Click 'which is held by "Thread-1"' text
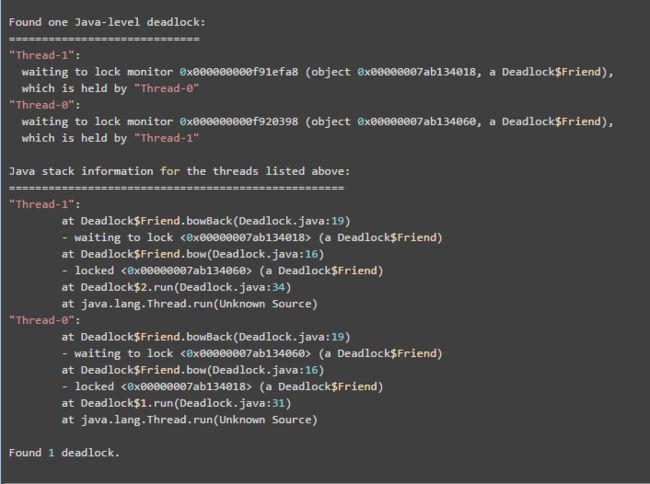This screenshot has height=484, width=650. 110,138
